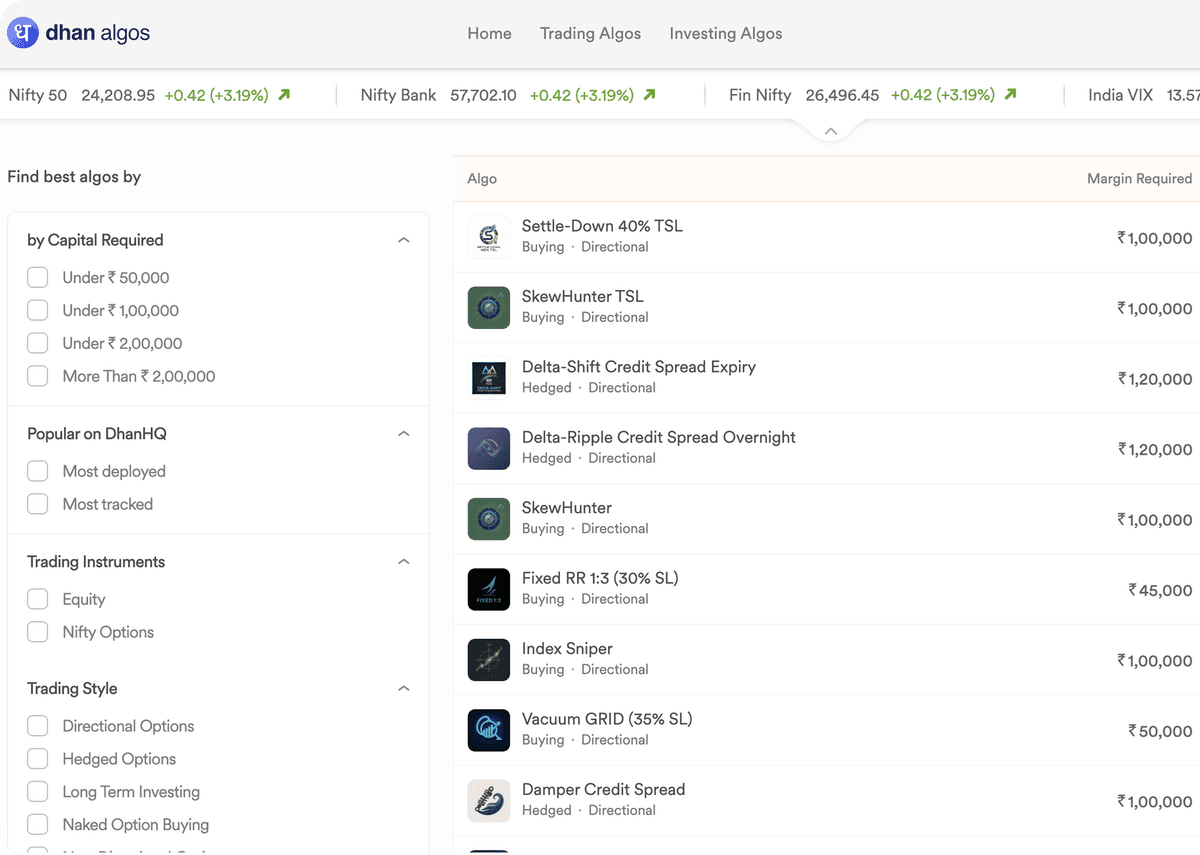This screenshot has width=1200, height=855.
Task: Collapse the Trading Instruments section
Action: tap(404, 562)
